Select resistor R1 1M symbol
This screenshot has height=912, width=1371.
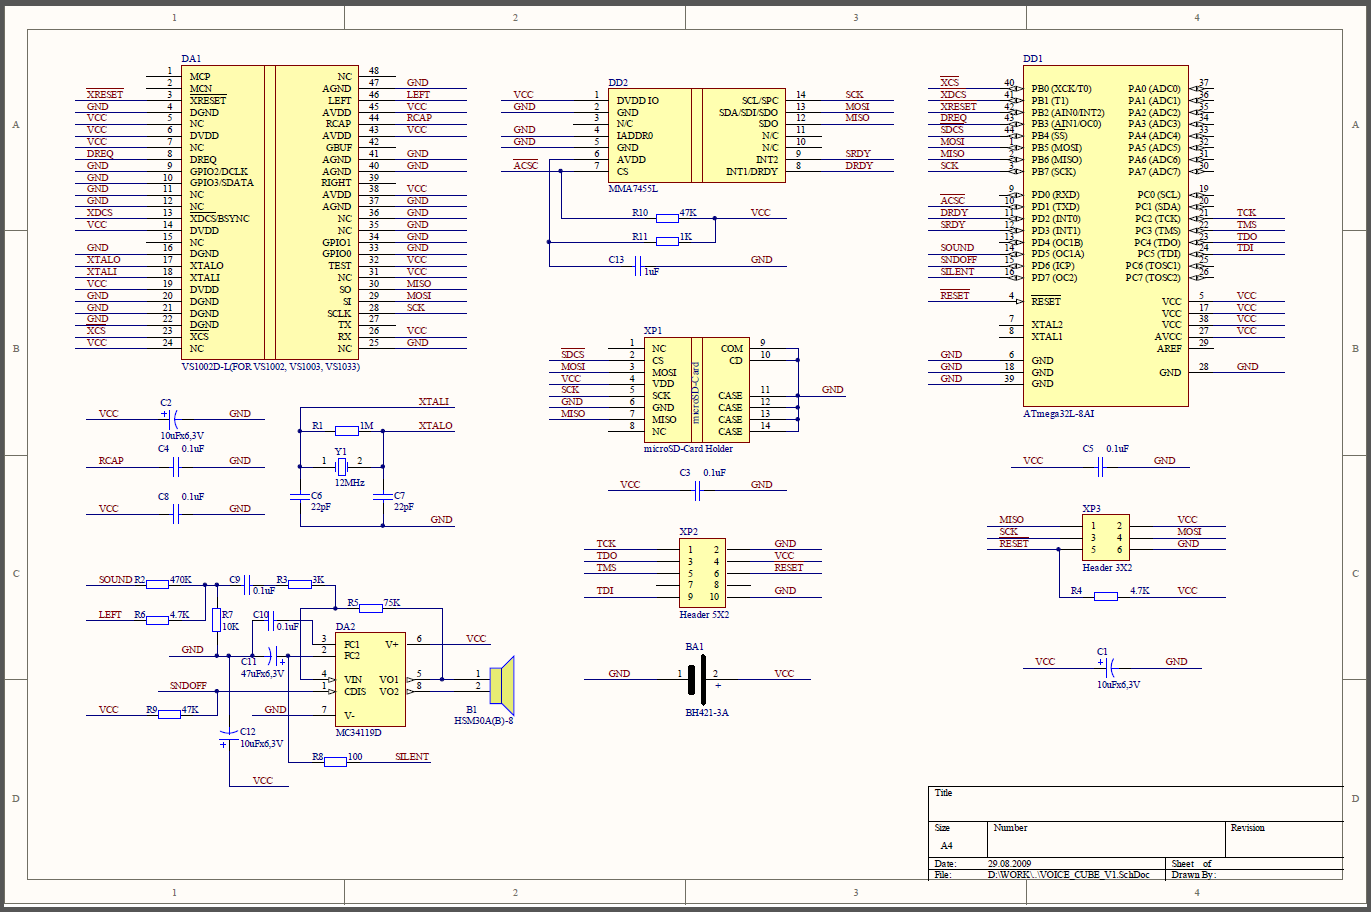pyautogui.click(x=347, y=430)
